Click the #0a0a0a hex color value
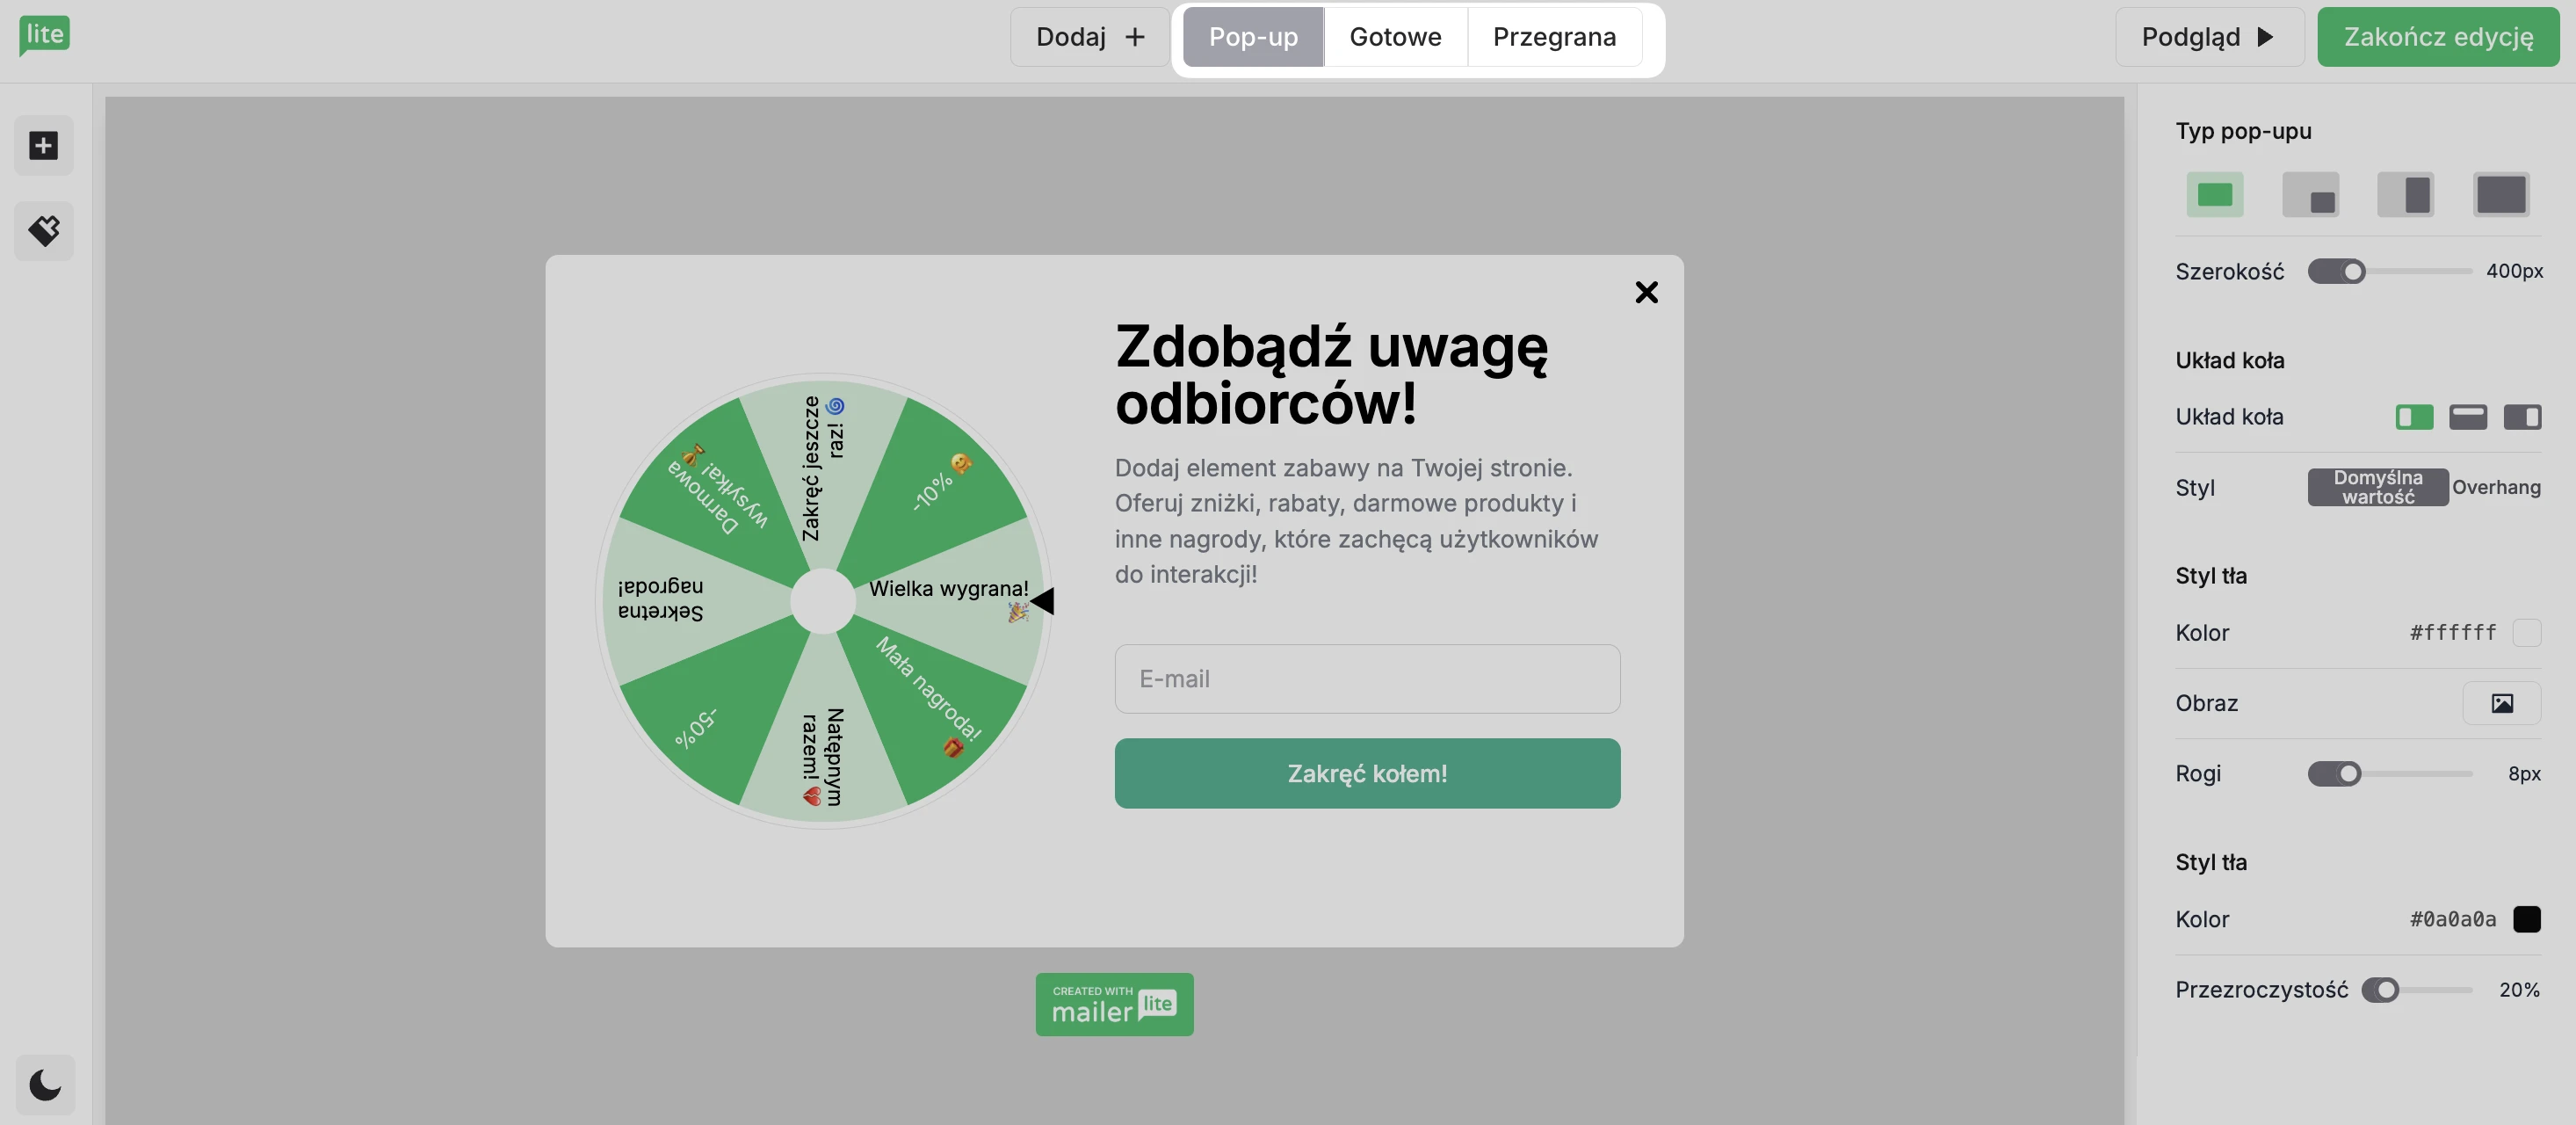 [2452, 918]
